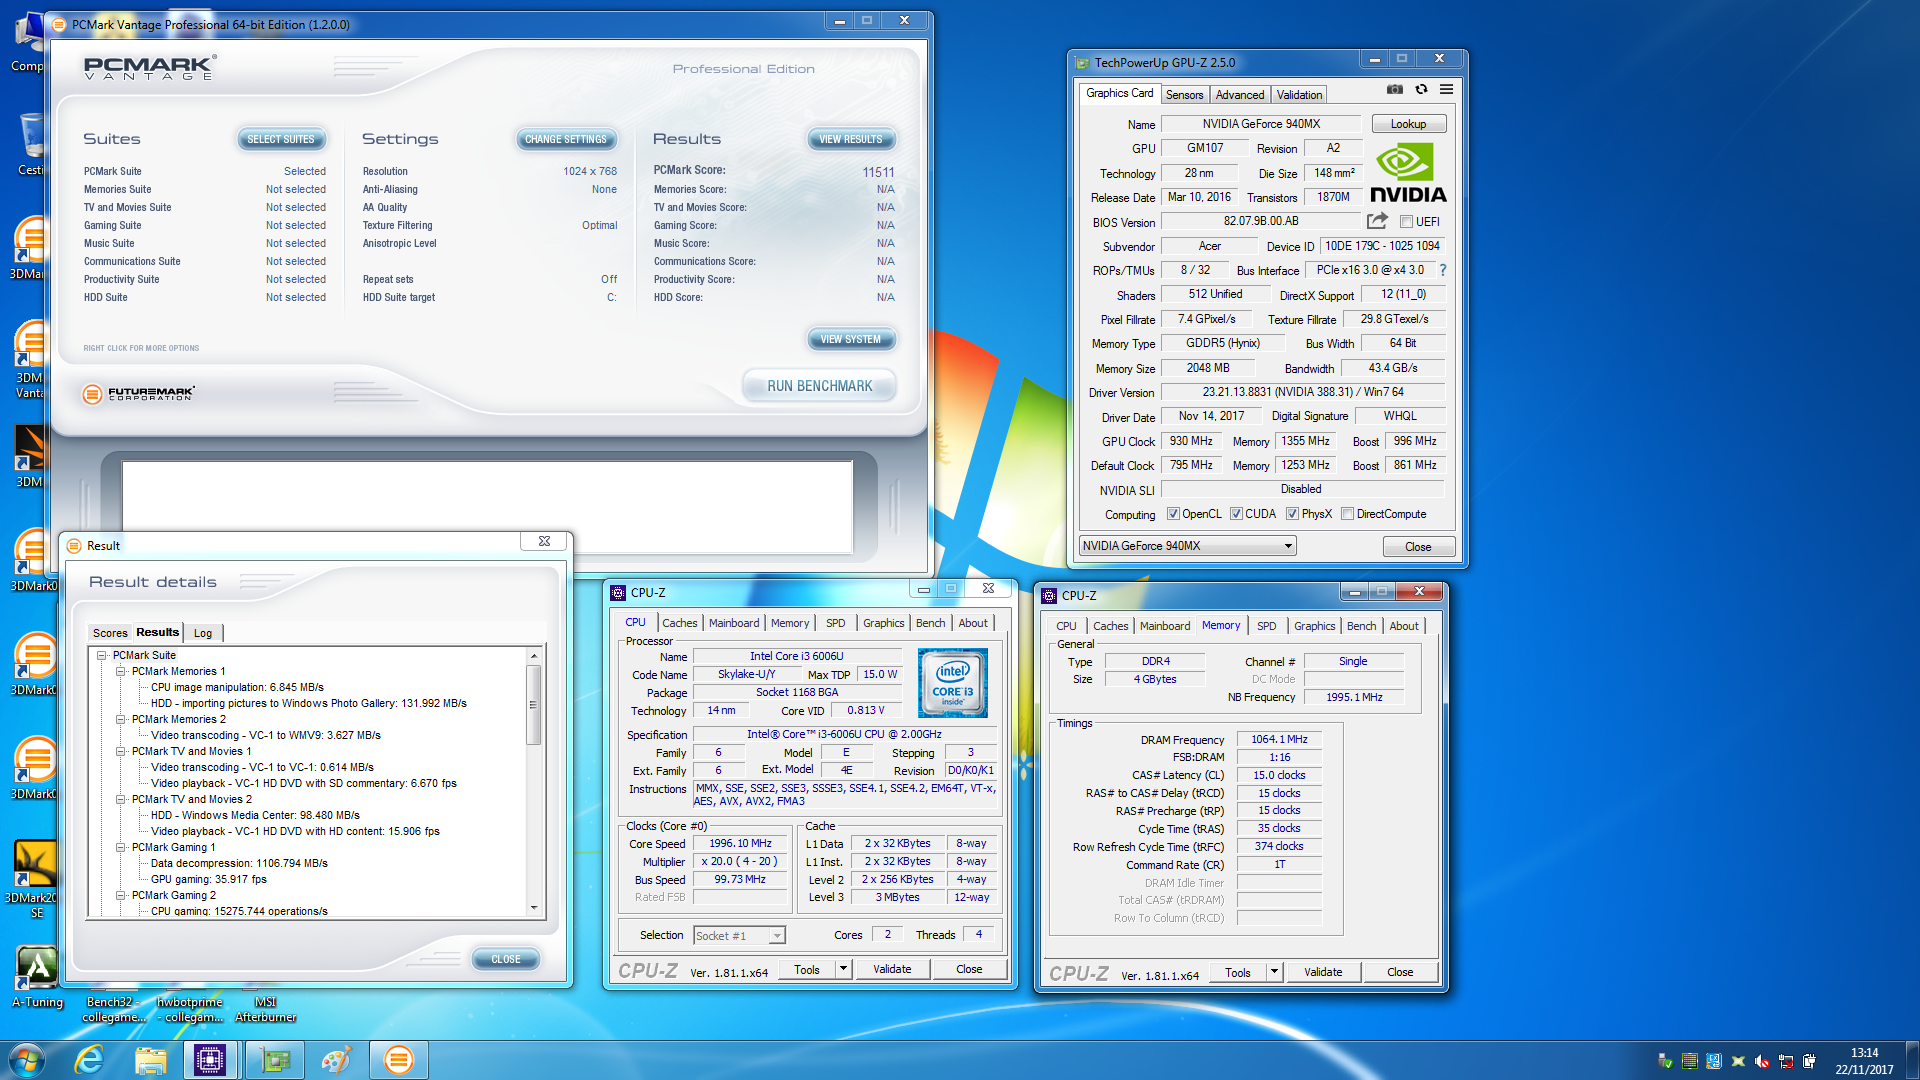This screenshot has height=1080, width=1920.
Task: Click the Result tree scroll-down arrow
Action: pos(533,909)
